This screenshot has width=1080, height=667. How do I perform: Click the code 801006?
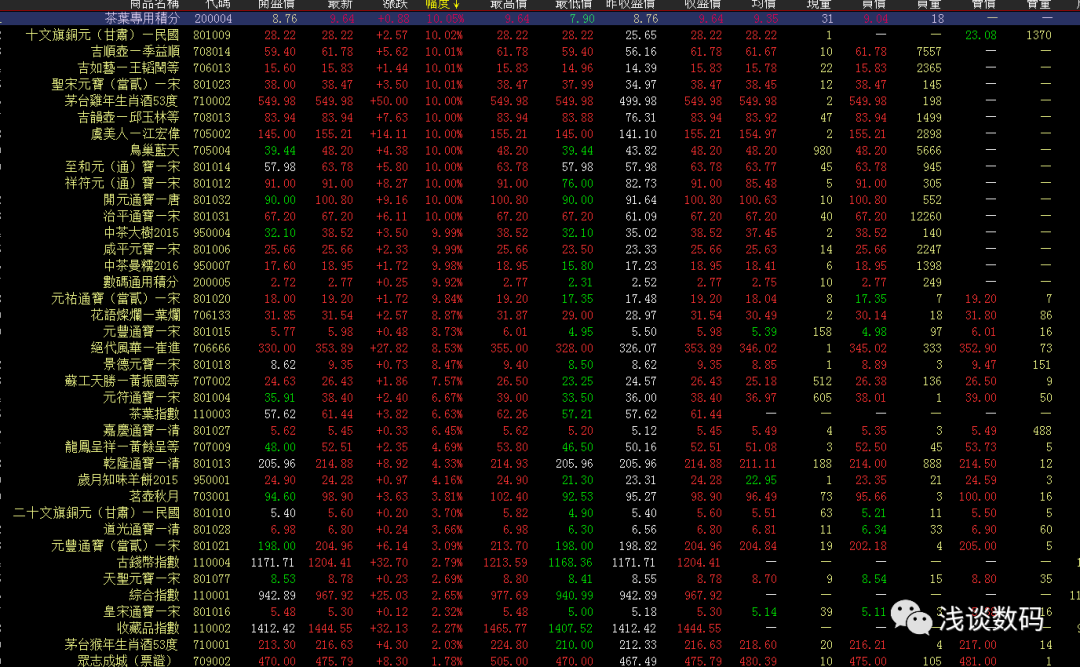211,249
